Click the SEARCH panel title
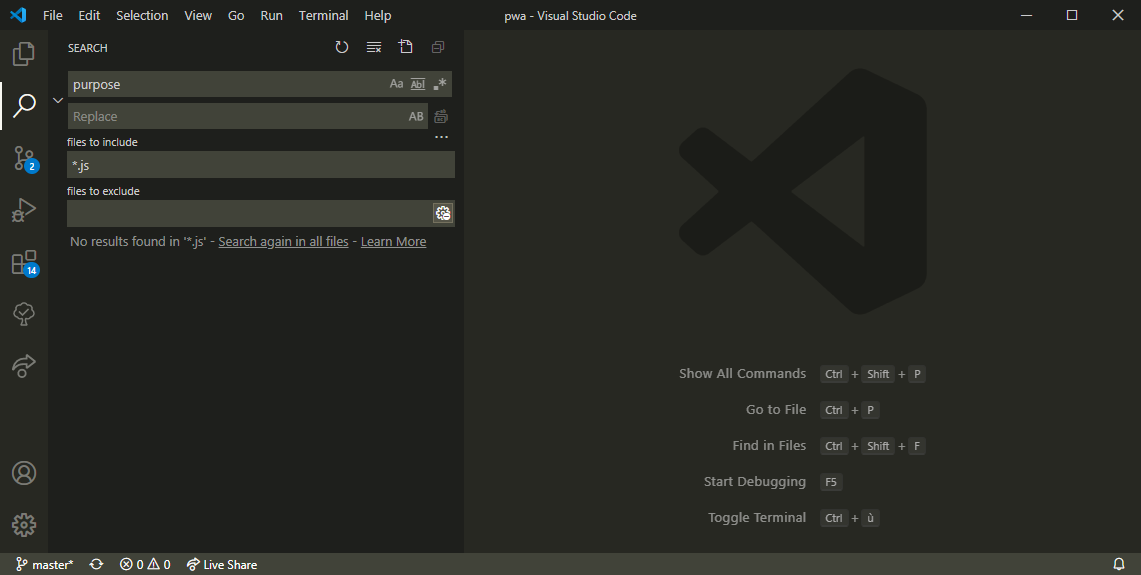The image size is (1141, 575). 87,48
